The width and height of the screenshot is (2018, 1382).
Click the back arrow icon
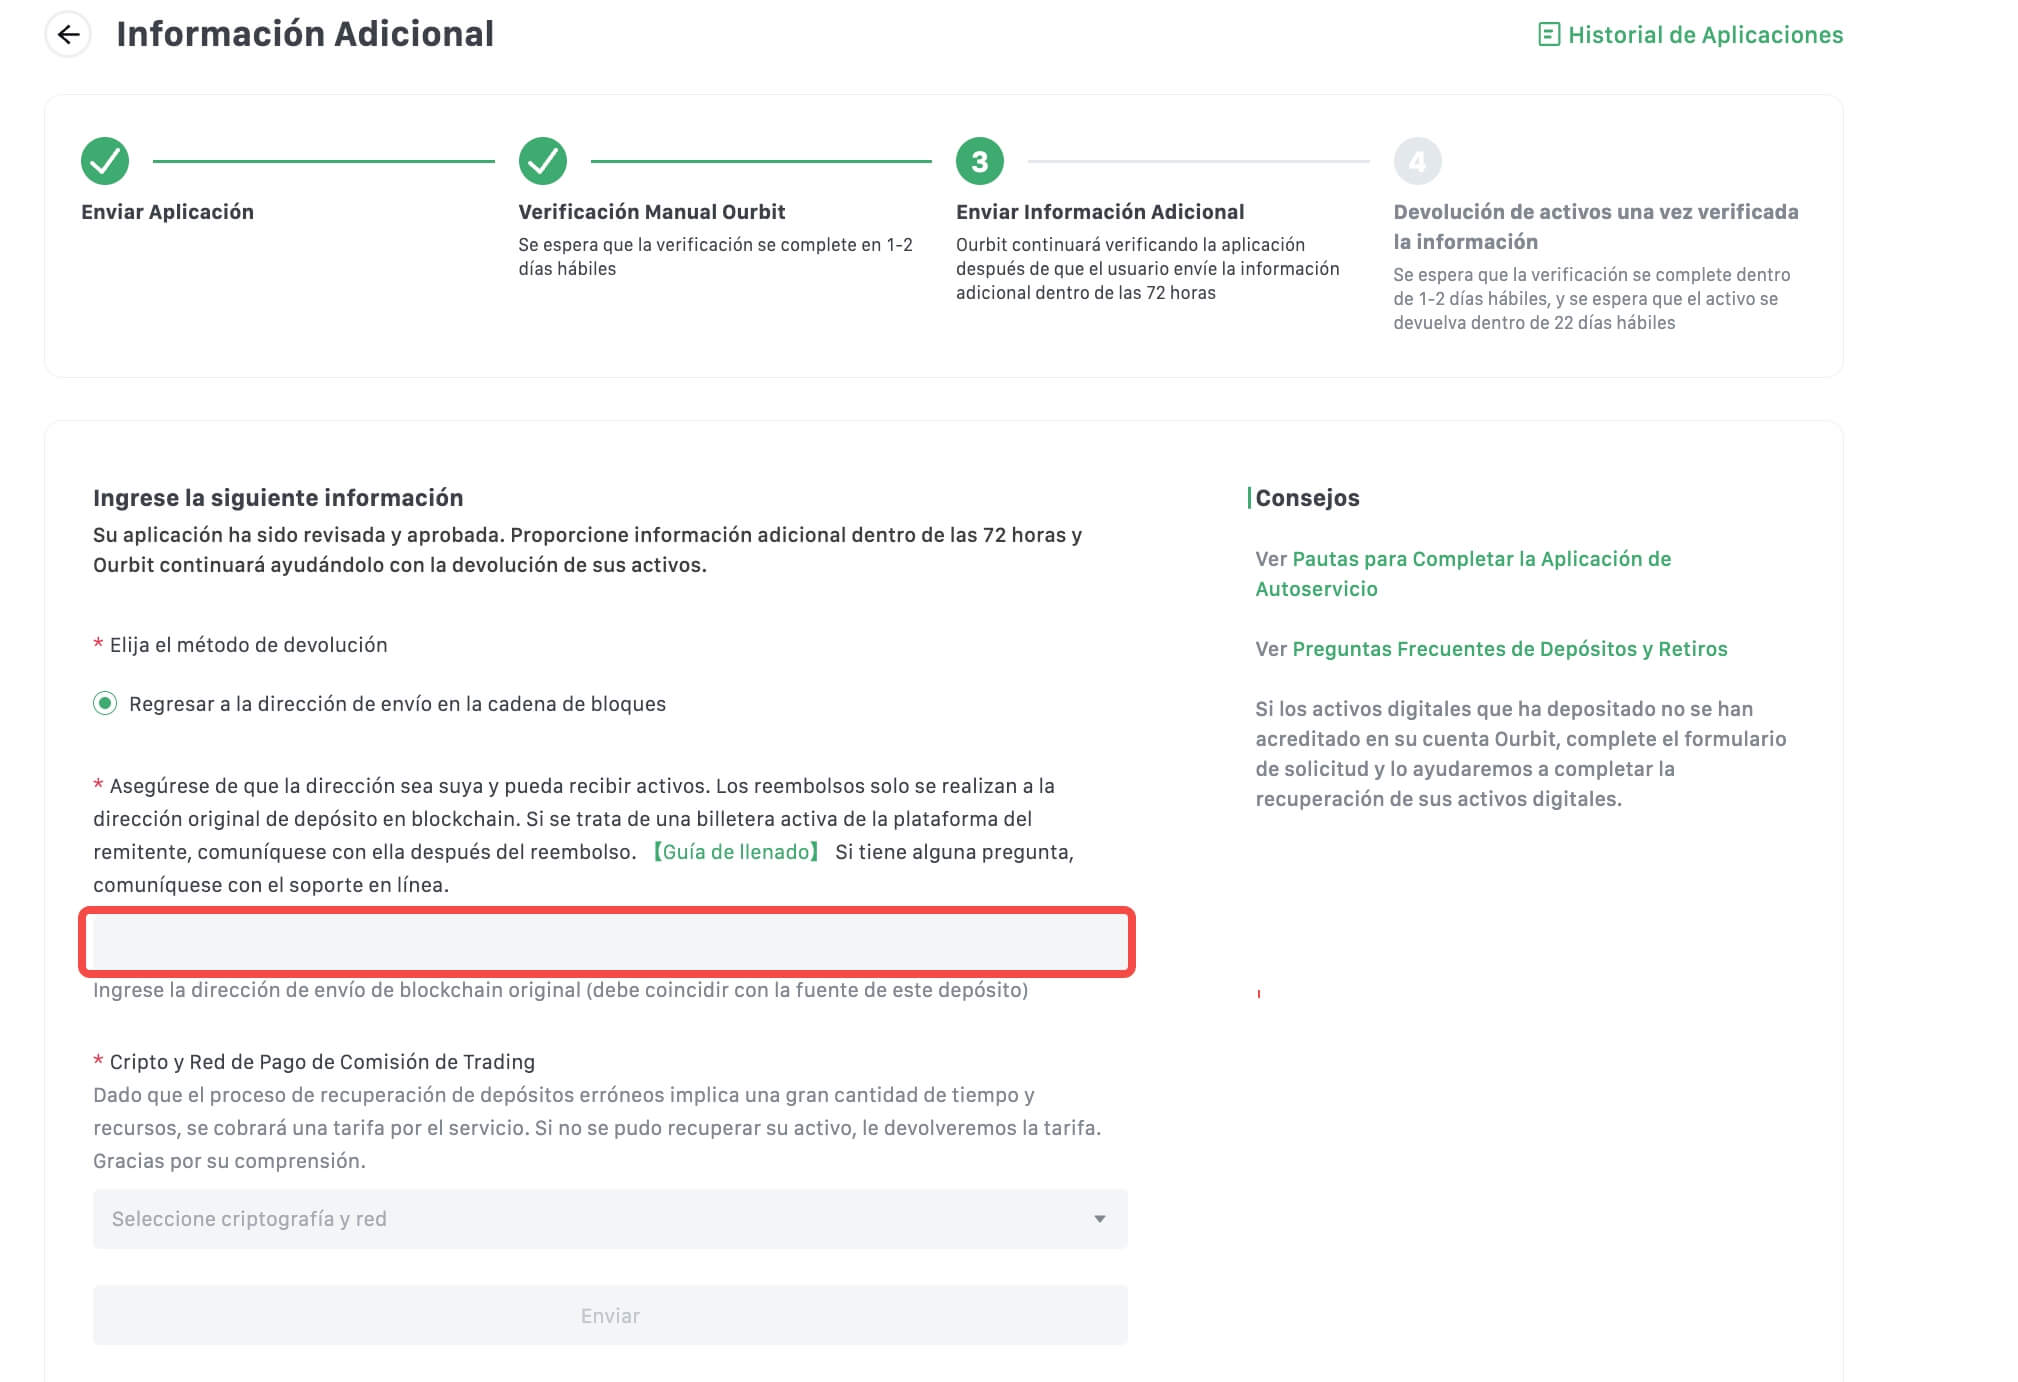(x=68, y=35)
